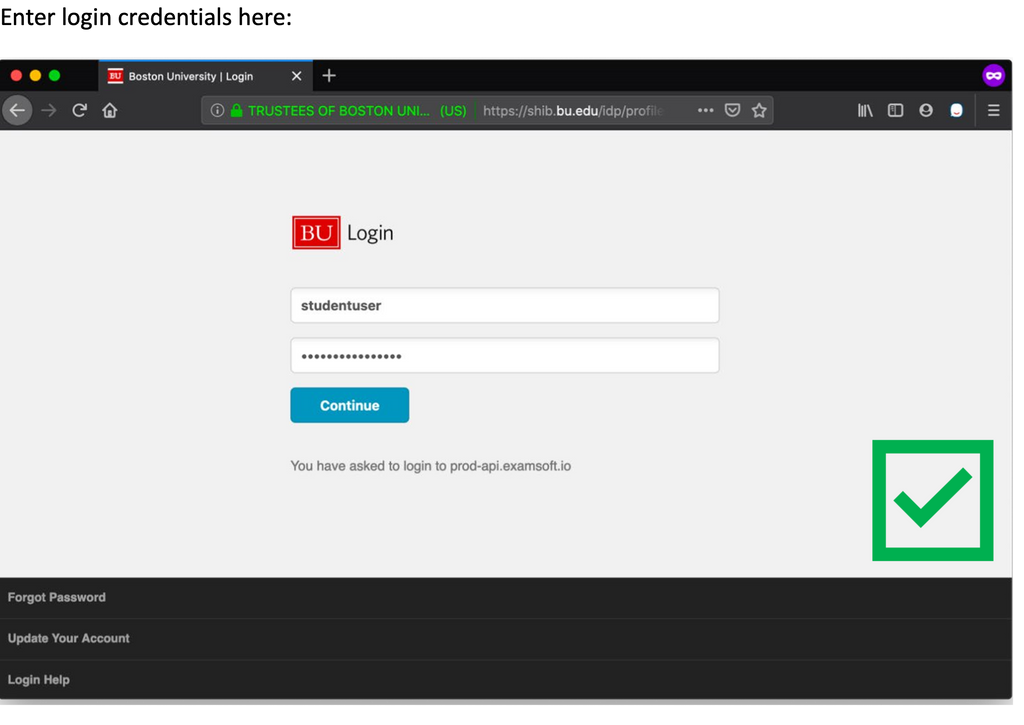Image resolution: width=1024 pixels, height=725 pixels.
Task: Open the hamburger application menu
Action: coord(994,110)
